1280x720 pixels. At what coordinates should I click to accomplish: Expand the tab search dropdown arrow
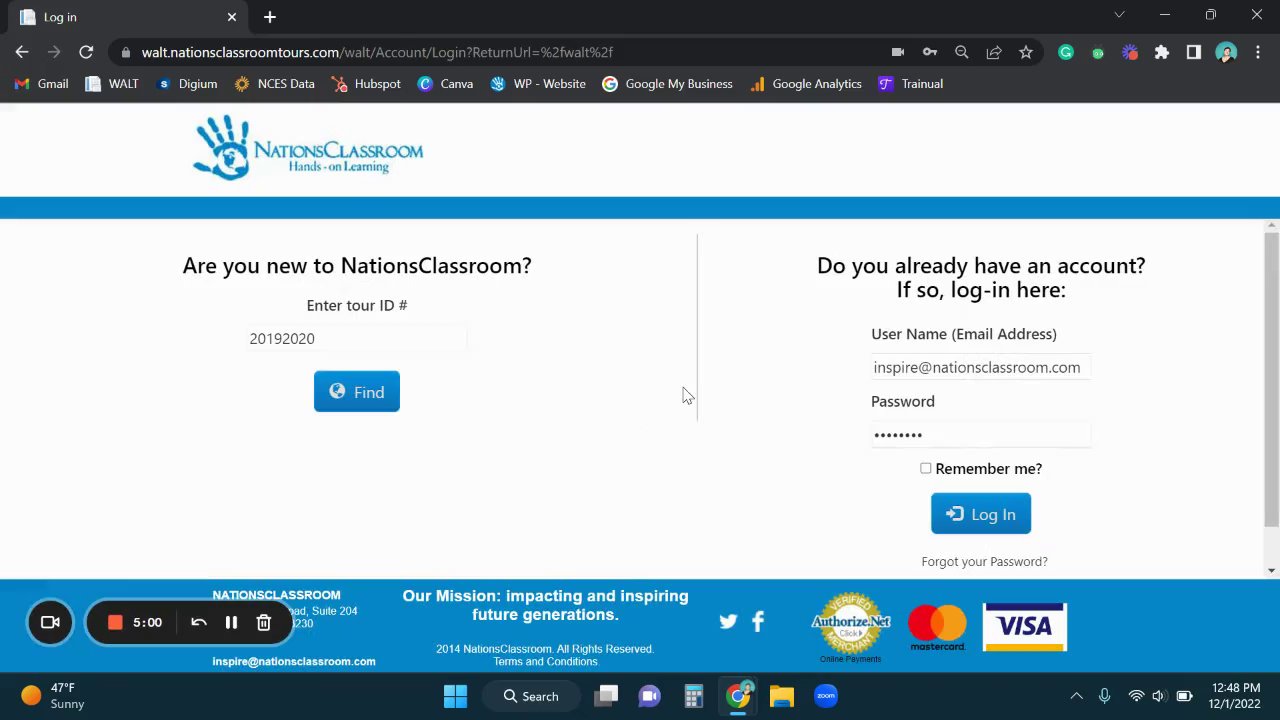coord(1119,15)
